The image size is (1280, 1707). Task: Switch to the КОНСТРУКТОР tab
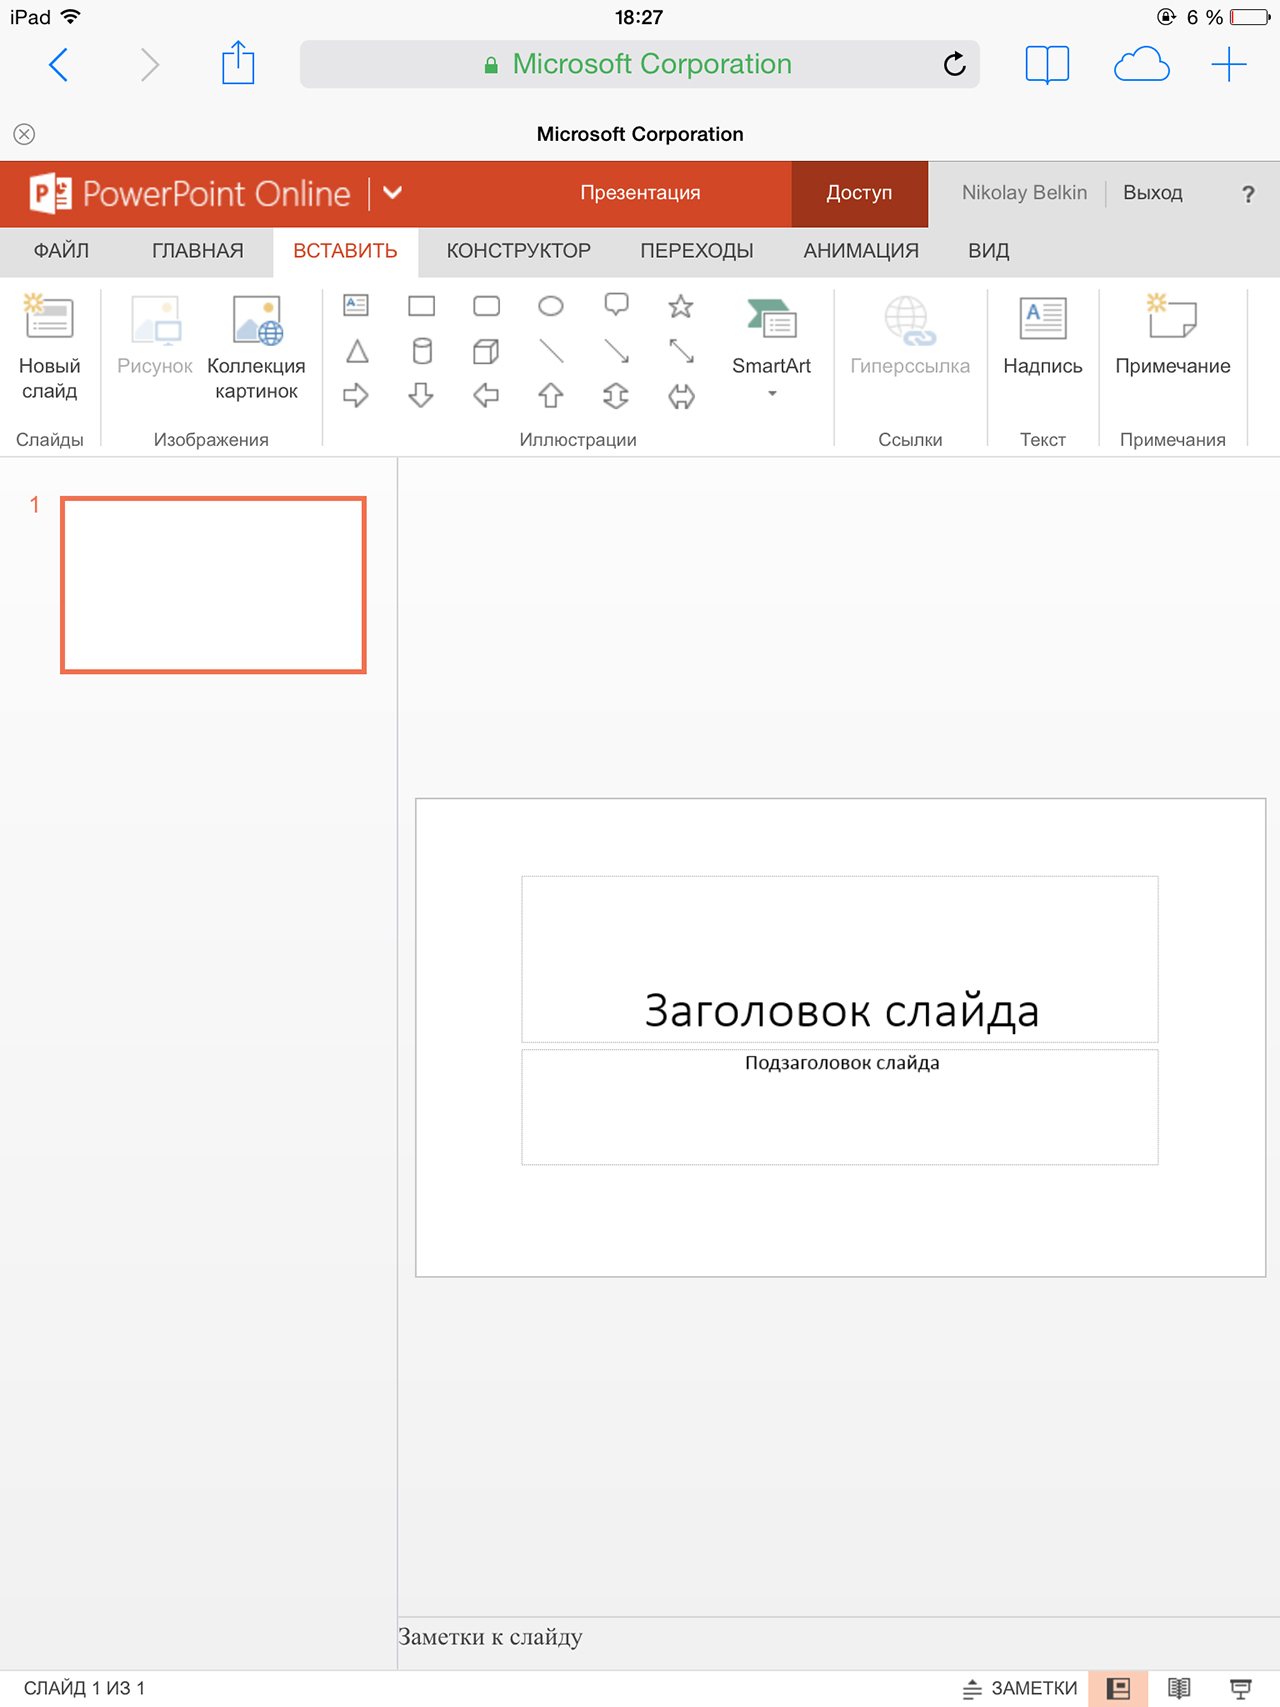click(x=518, y=251)
